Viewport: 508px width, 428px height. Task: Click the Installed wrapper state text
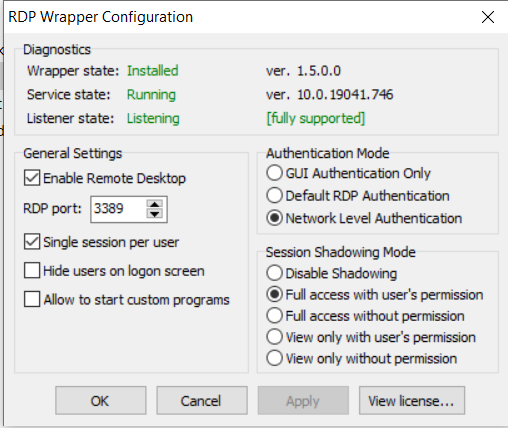tap(153, 71)
